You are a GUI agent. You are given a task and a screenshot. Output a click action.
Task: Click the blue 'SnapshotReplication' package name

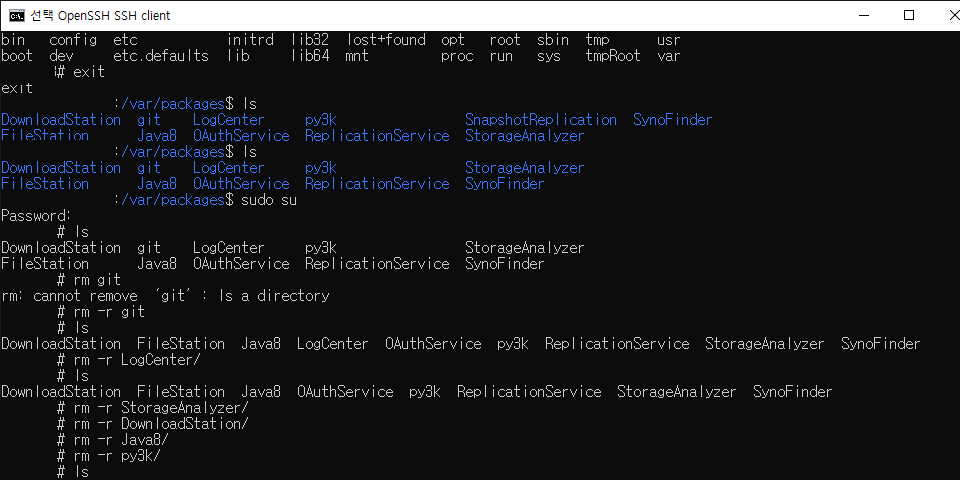541,120
